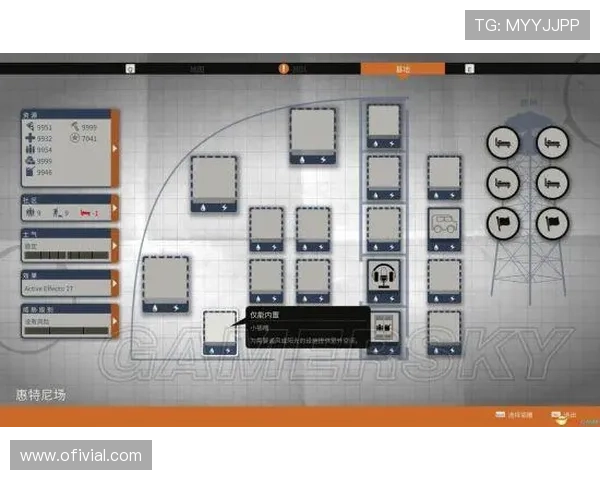Image resolution: width=600 pixels, height=480 pixels.
Task: Select the vehicle parking slot
Action: [x=443, y=226]
